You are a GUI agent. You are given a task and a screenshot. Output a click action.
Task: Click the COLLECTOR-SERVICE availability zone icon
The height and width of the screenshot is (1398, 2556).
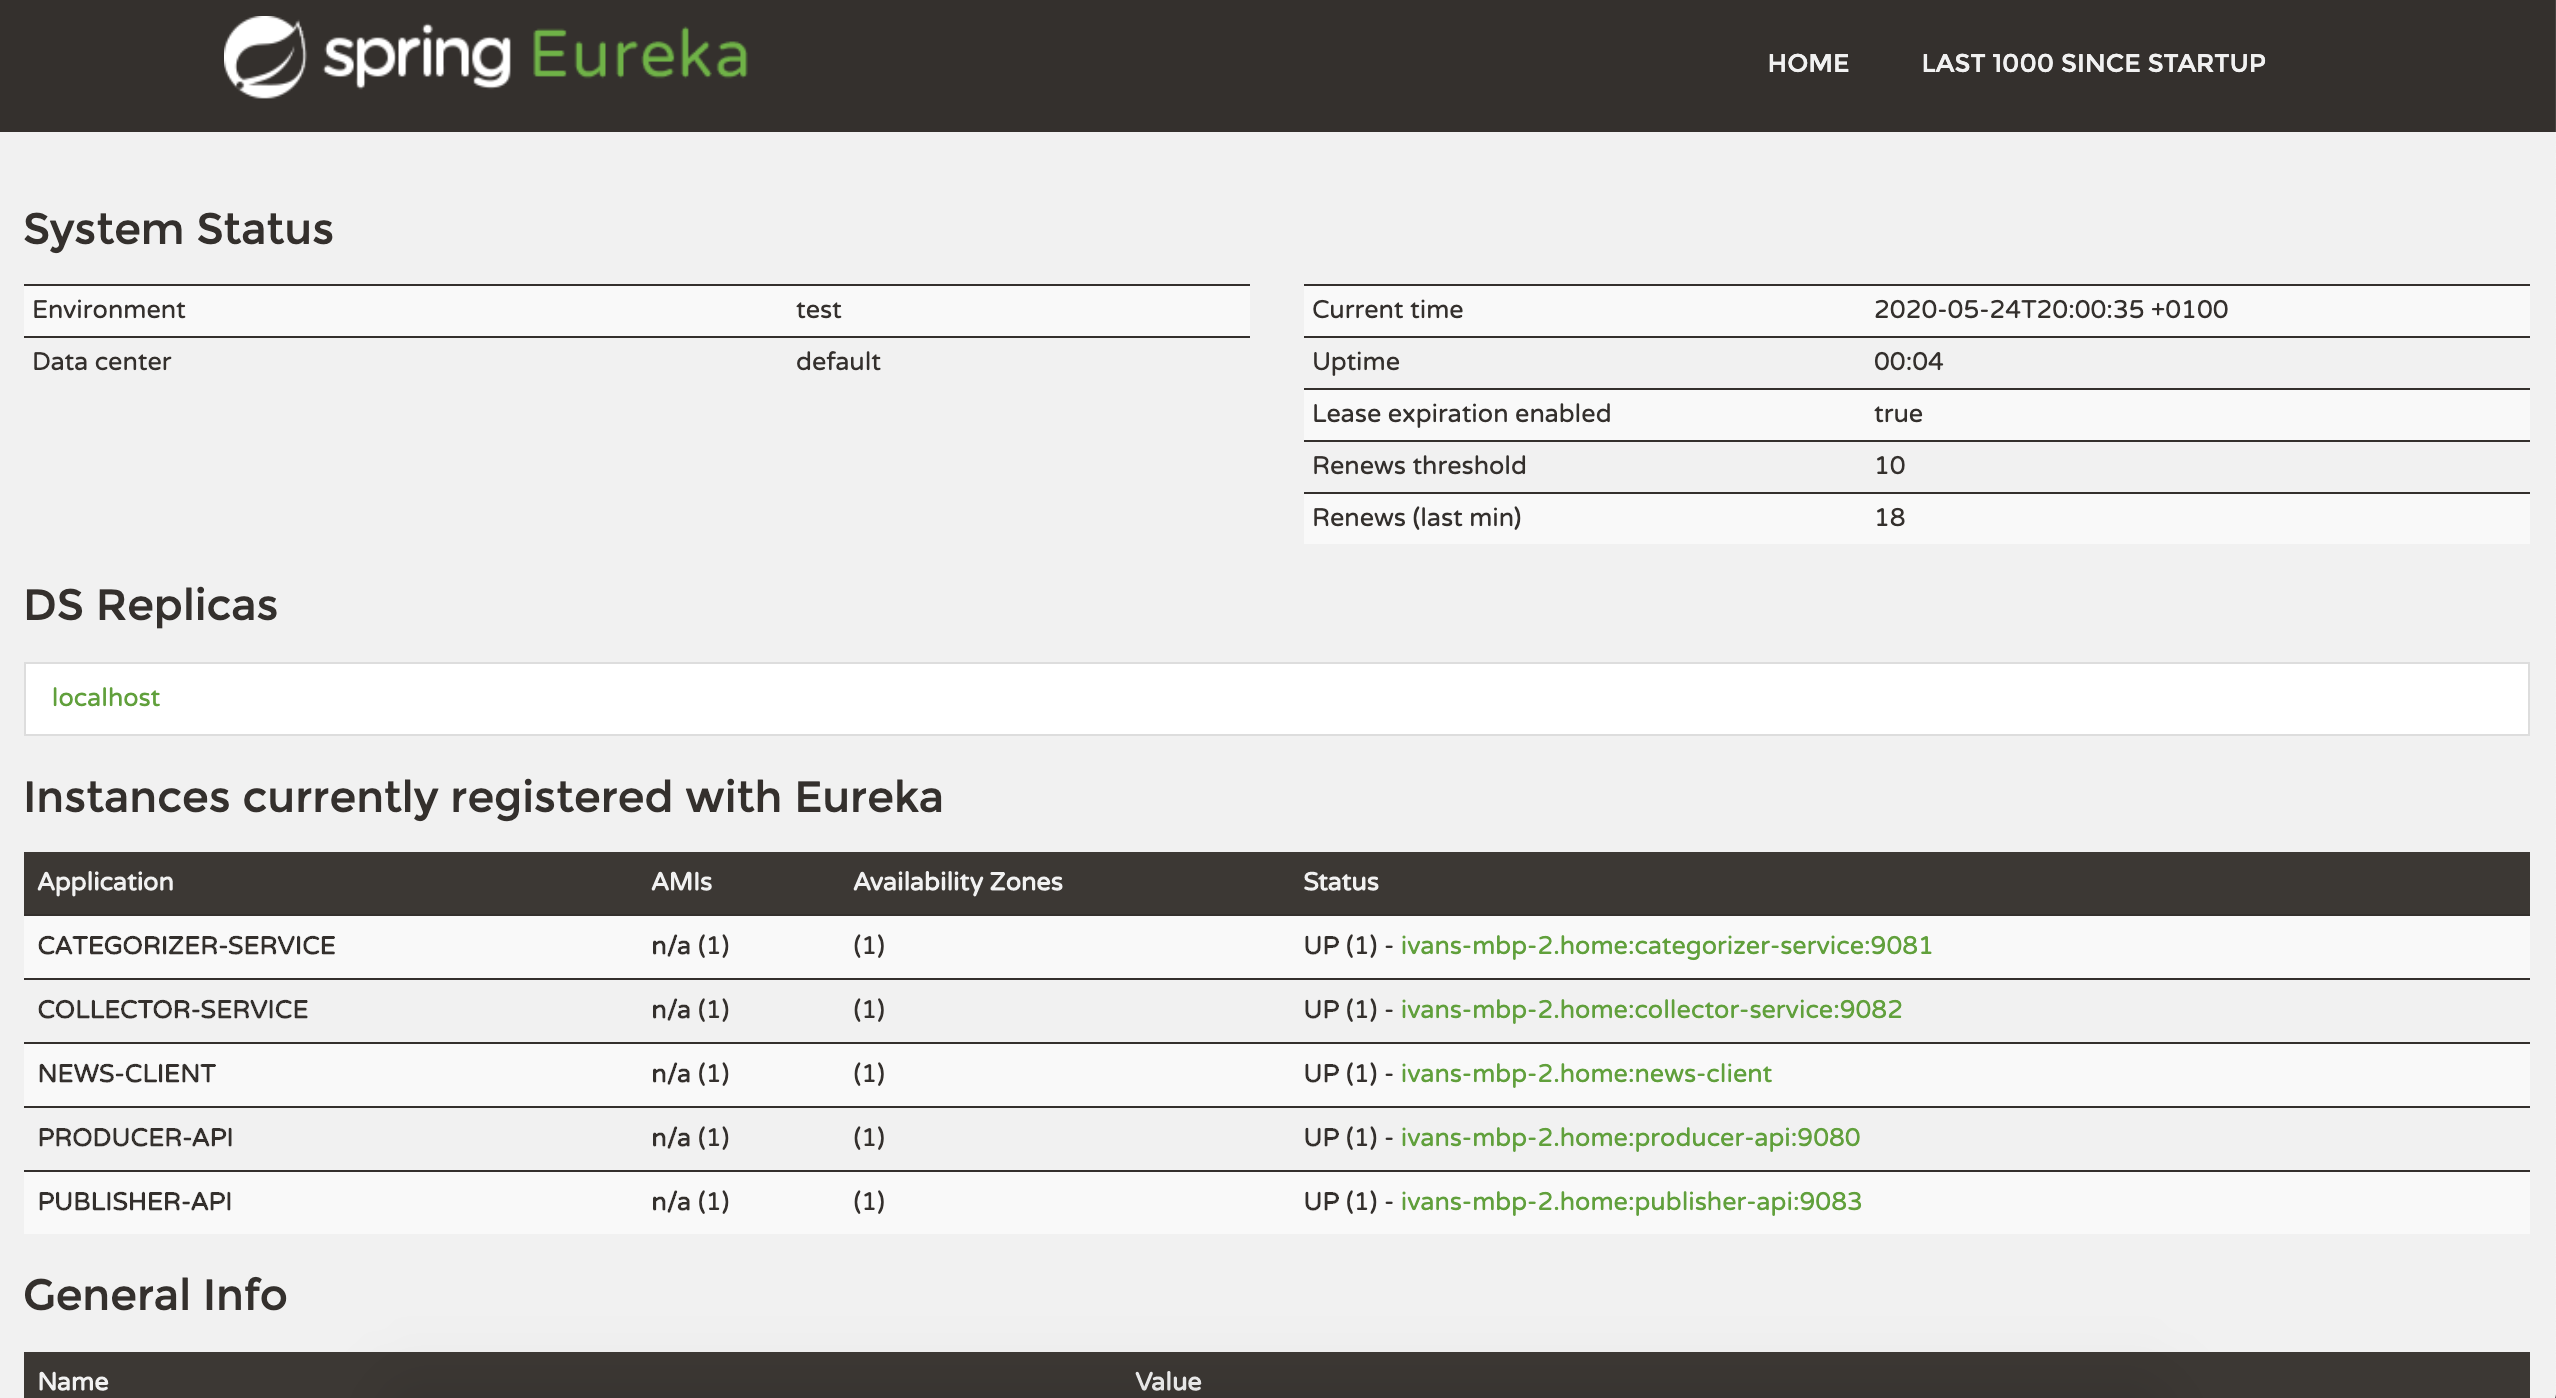[x=867, y=1009]
